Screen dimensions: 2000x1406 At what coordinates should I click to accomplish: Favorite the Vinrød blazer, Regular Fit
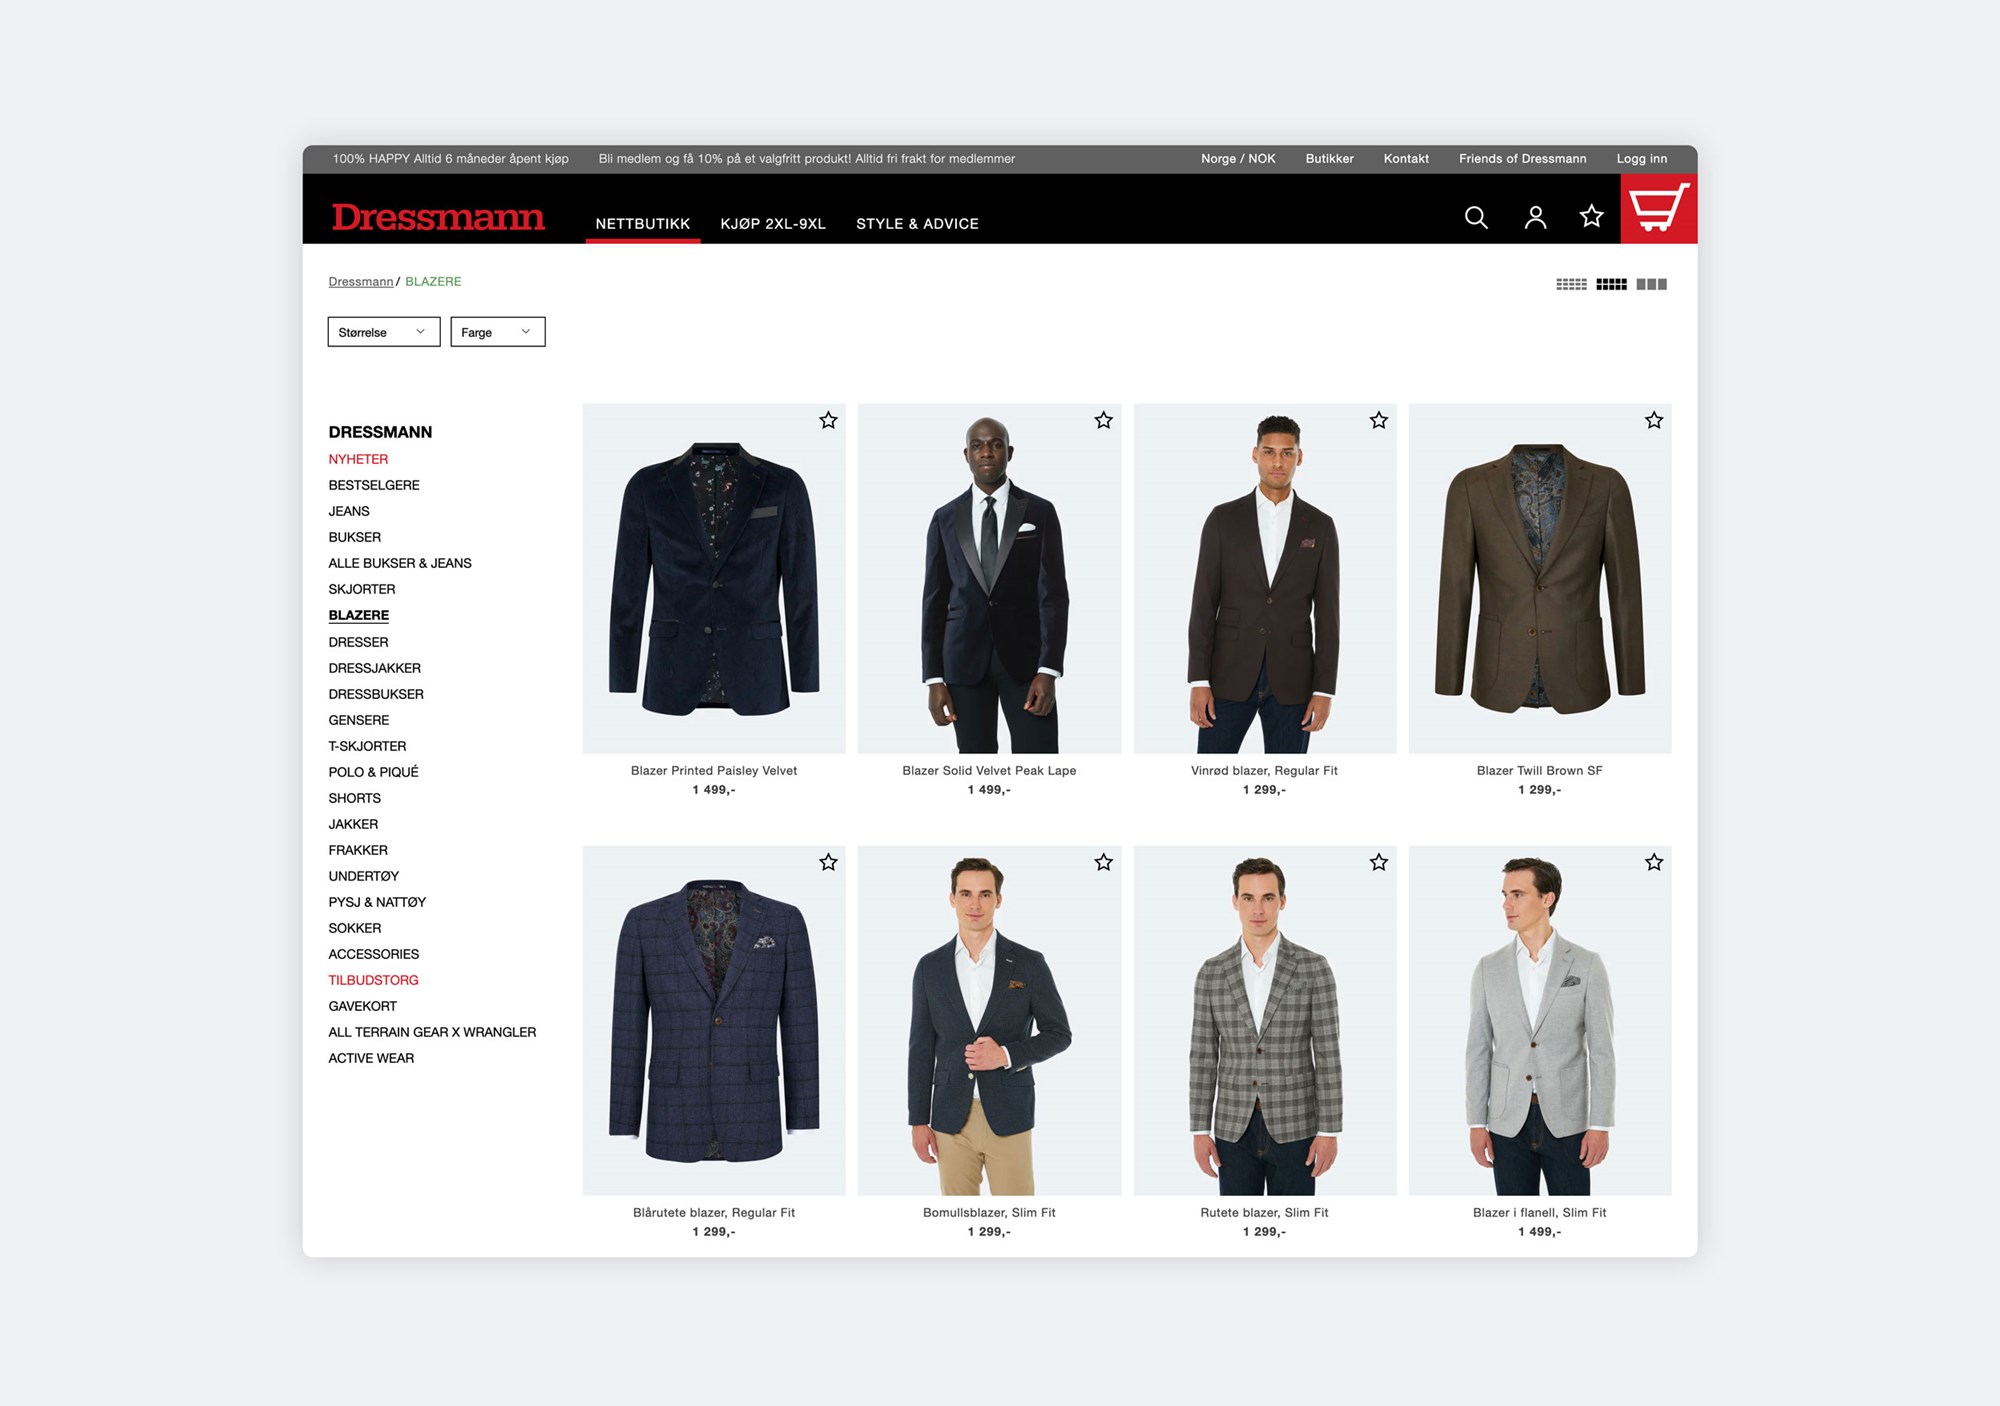1379,421
